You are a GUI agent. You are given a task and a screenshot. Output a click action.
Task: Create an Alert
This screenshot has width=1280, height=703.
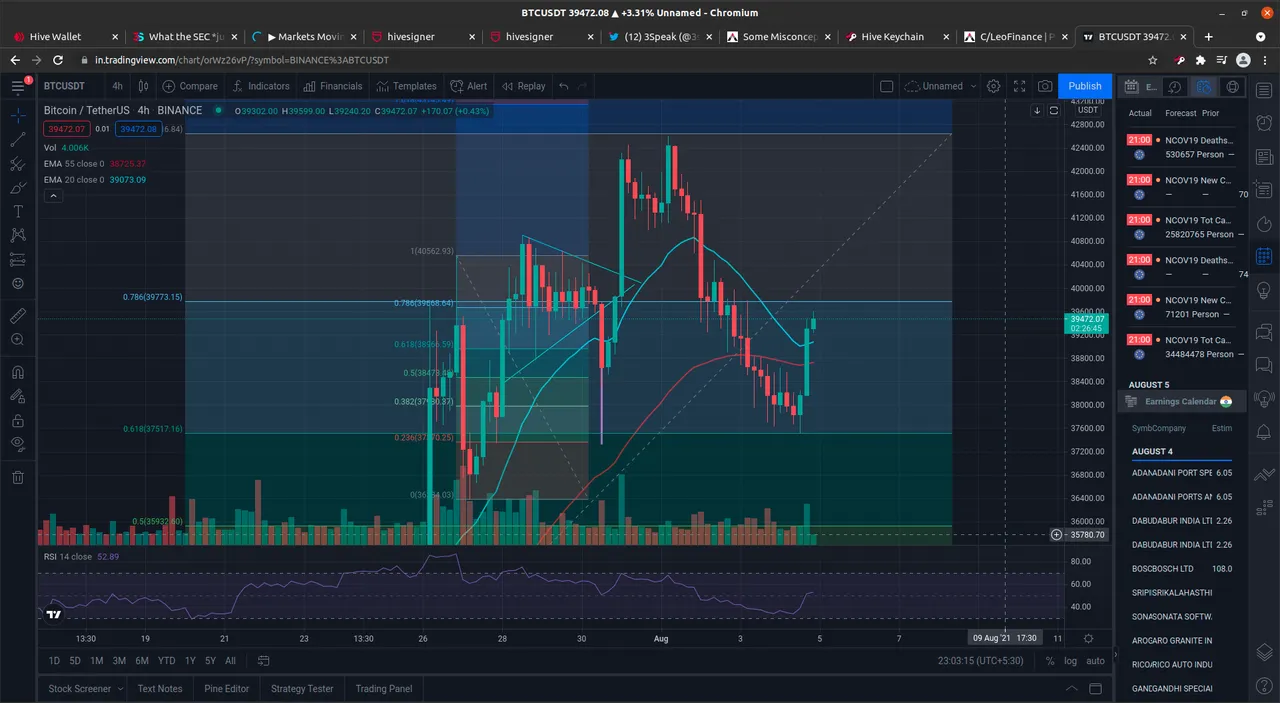(469, 86)
